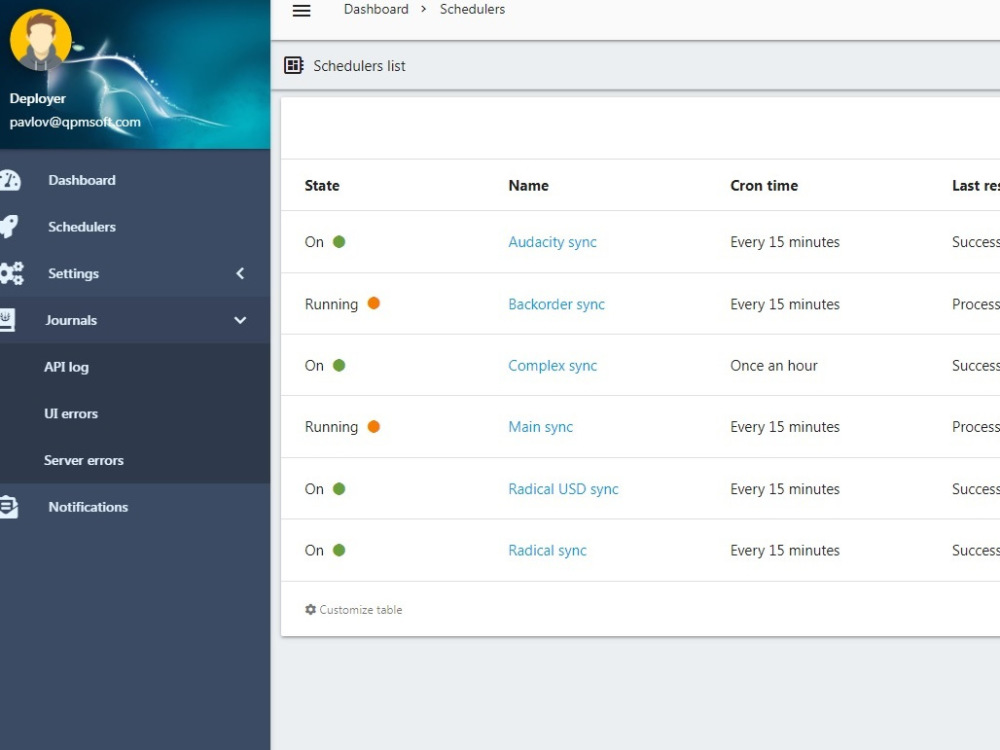Click Main sync 'Every 15 minutes' cell
This screenshot has width=1000, height=750.
784,427
